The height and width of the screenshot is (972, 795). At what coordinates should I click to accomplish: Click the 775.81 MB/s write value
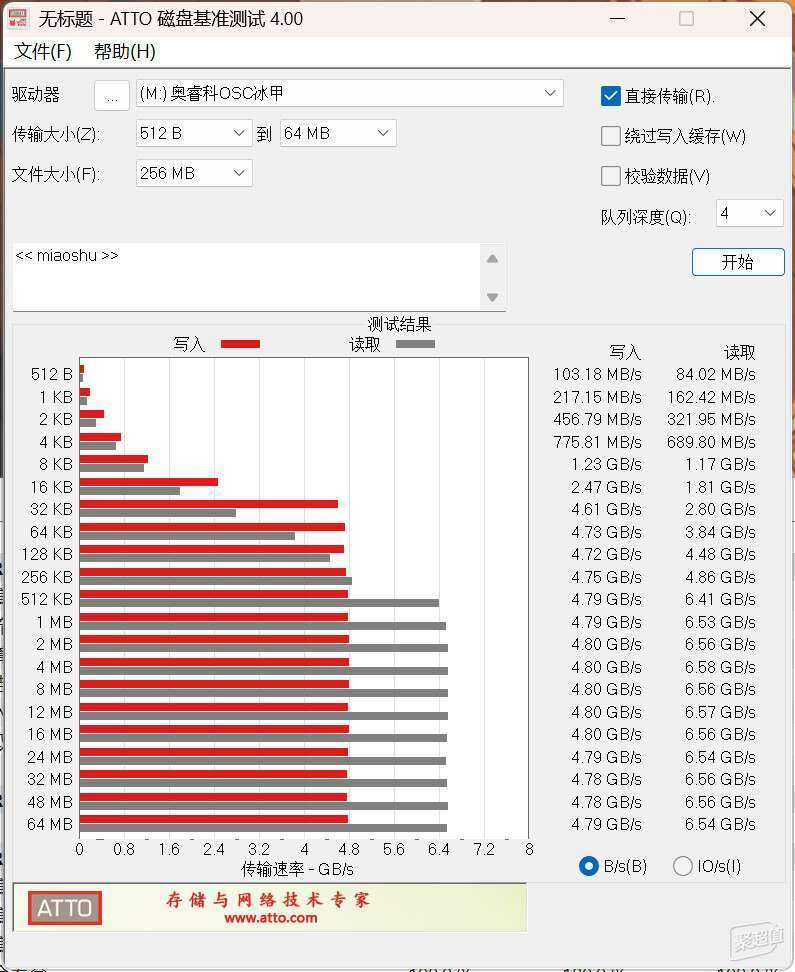coord(597,442)
